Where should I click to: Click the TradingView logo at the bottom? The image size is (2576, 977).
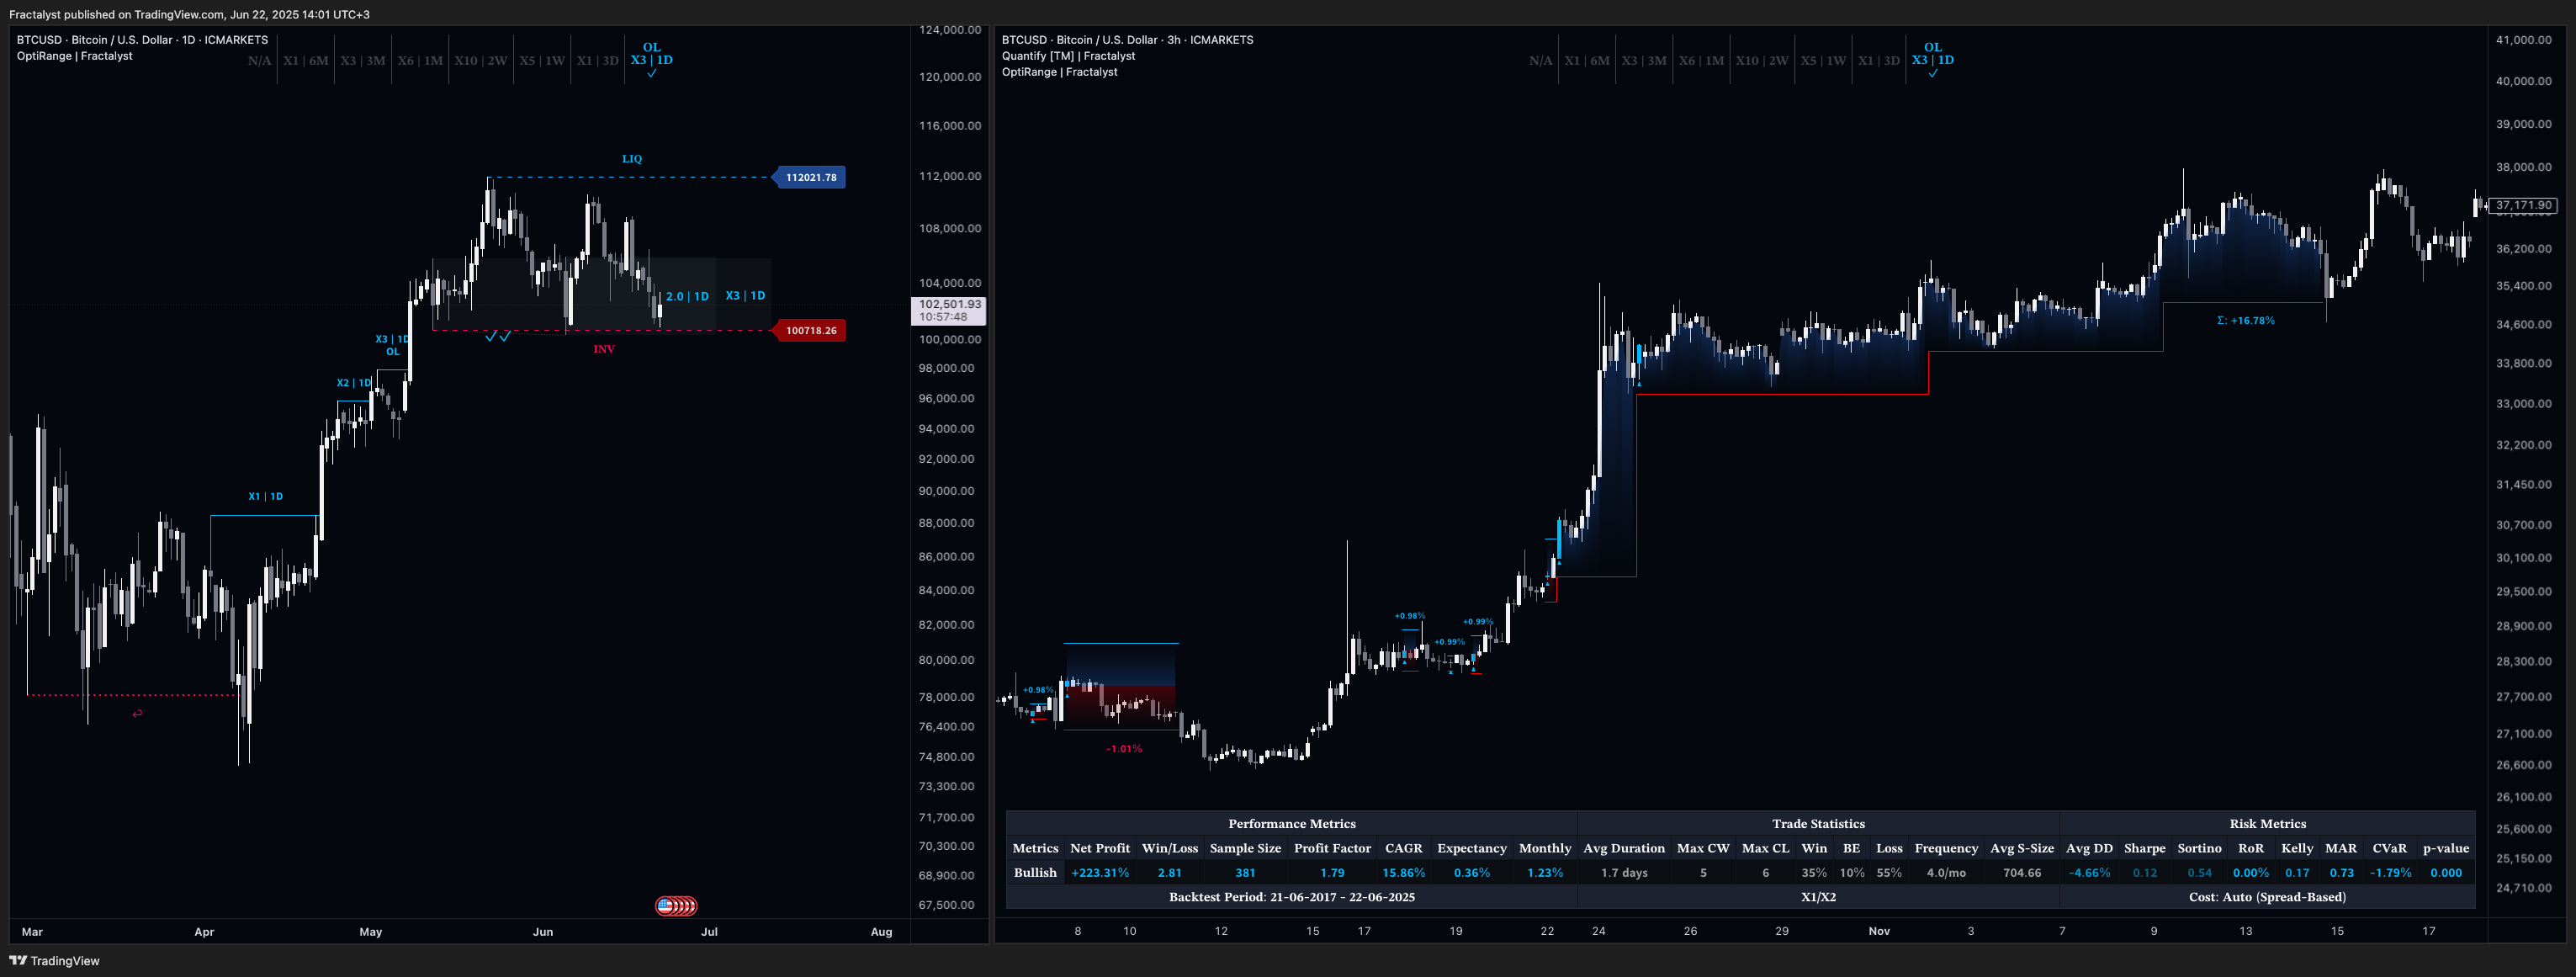[x=55, y=961]
